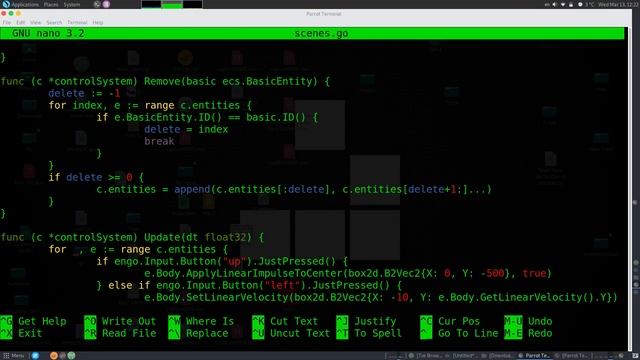Click 'for index, e := range c.entities' line
Screen dimensions: 640x360
pos(150,105)
